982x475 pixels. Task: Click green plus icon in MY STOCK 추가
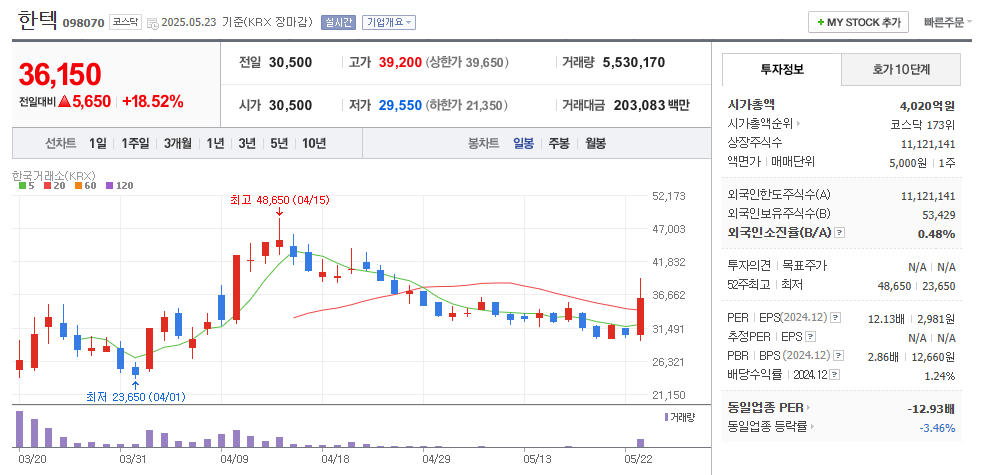(x=820, y=22)
